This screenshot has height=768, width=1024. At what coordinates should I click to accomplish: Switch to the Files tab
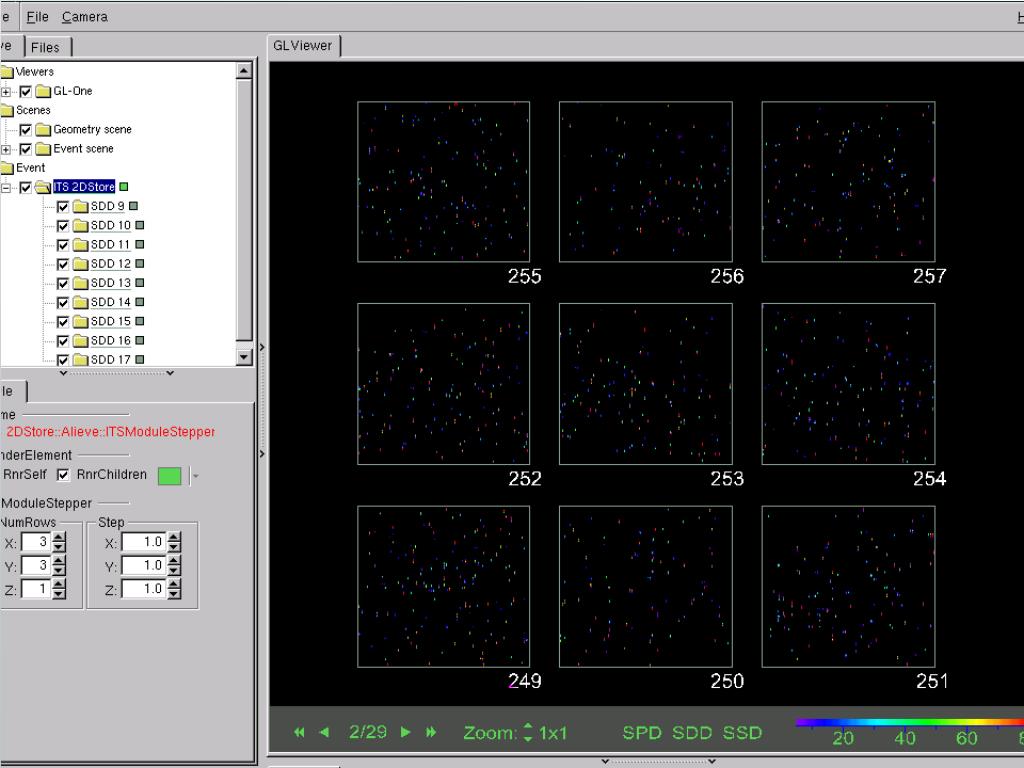point(45,47)
